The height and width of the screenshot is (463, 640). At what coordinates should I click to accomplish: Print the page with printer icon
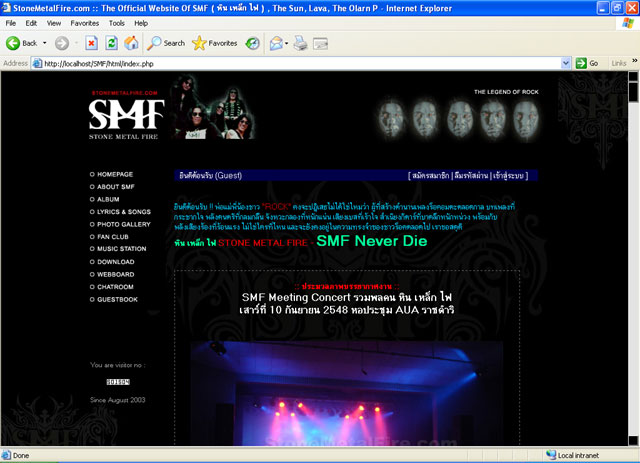coord(300,43)
